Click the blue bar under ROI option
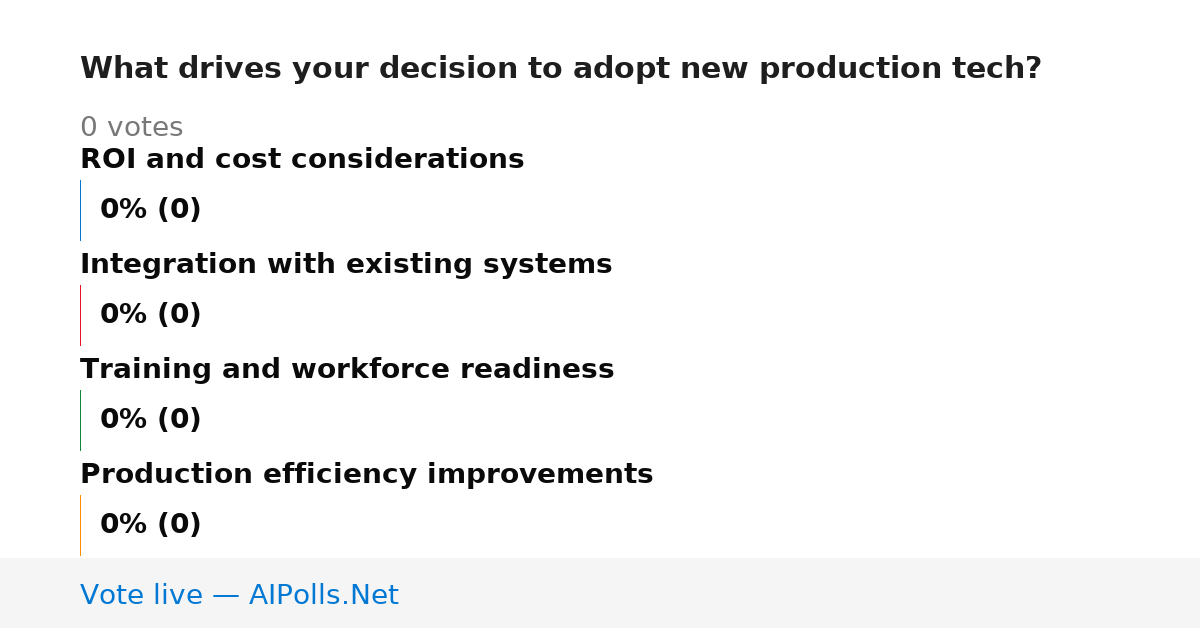 (81, 210)
